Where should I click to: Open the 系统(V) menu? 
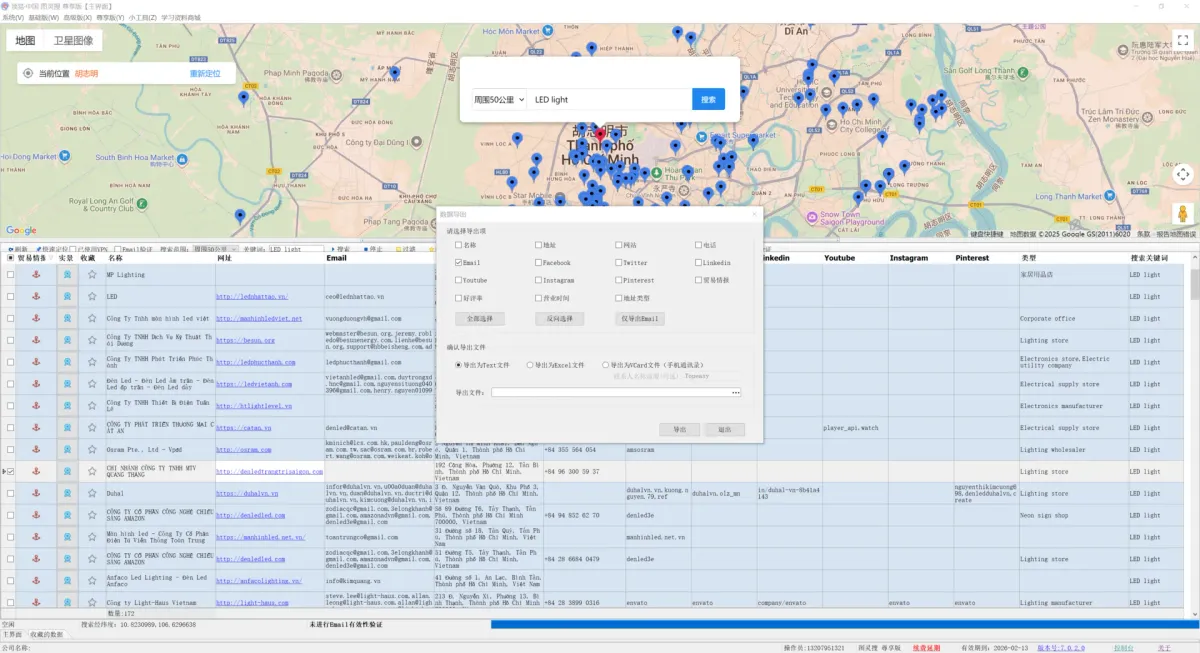click(x=13, y=17)
